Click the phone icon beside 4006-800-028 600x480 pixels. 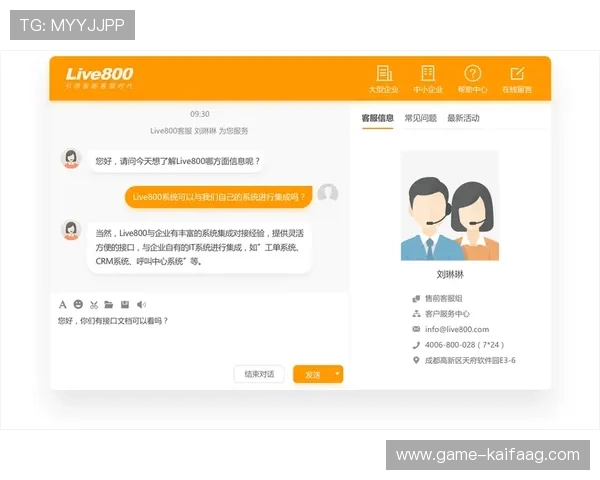coord(416,345)
